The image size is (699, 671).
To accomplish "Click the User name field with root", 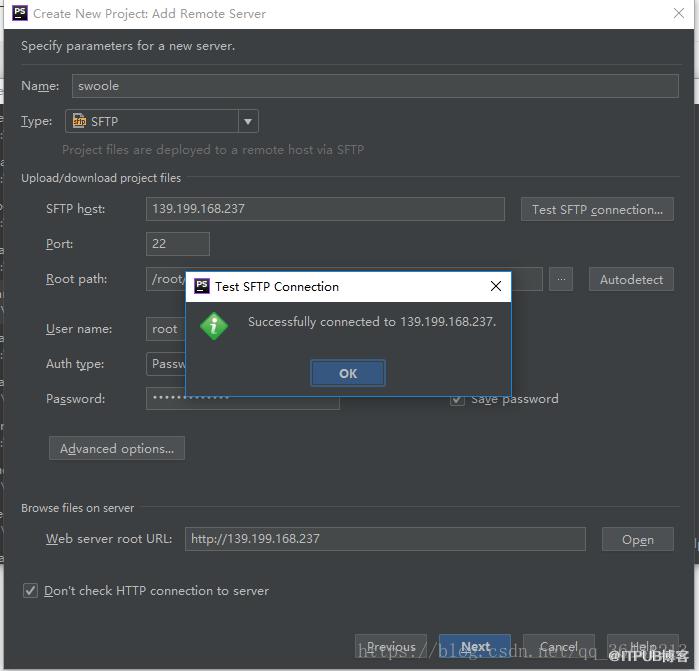I will point(166,329).
